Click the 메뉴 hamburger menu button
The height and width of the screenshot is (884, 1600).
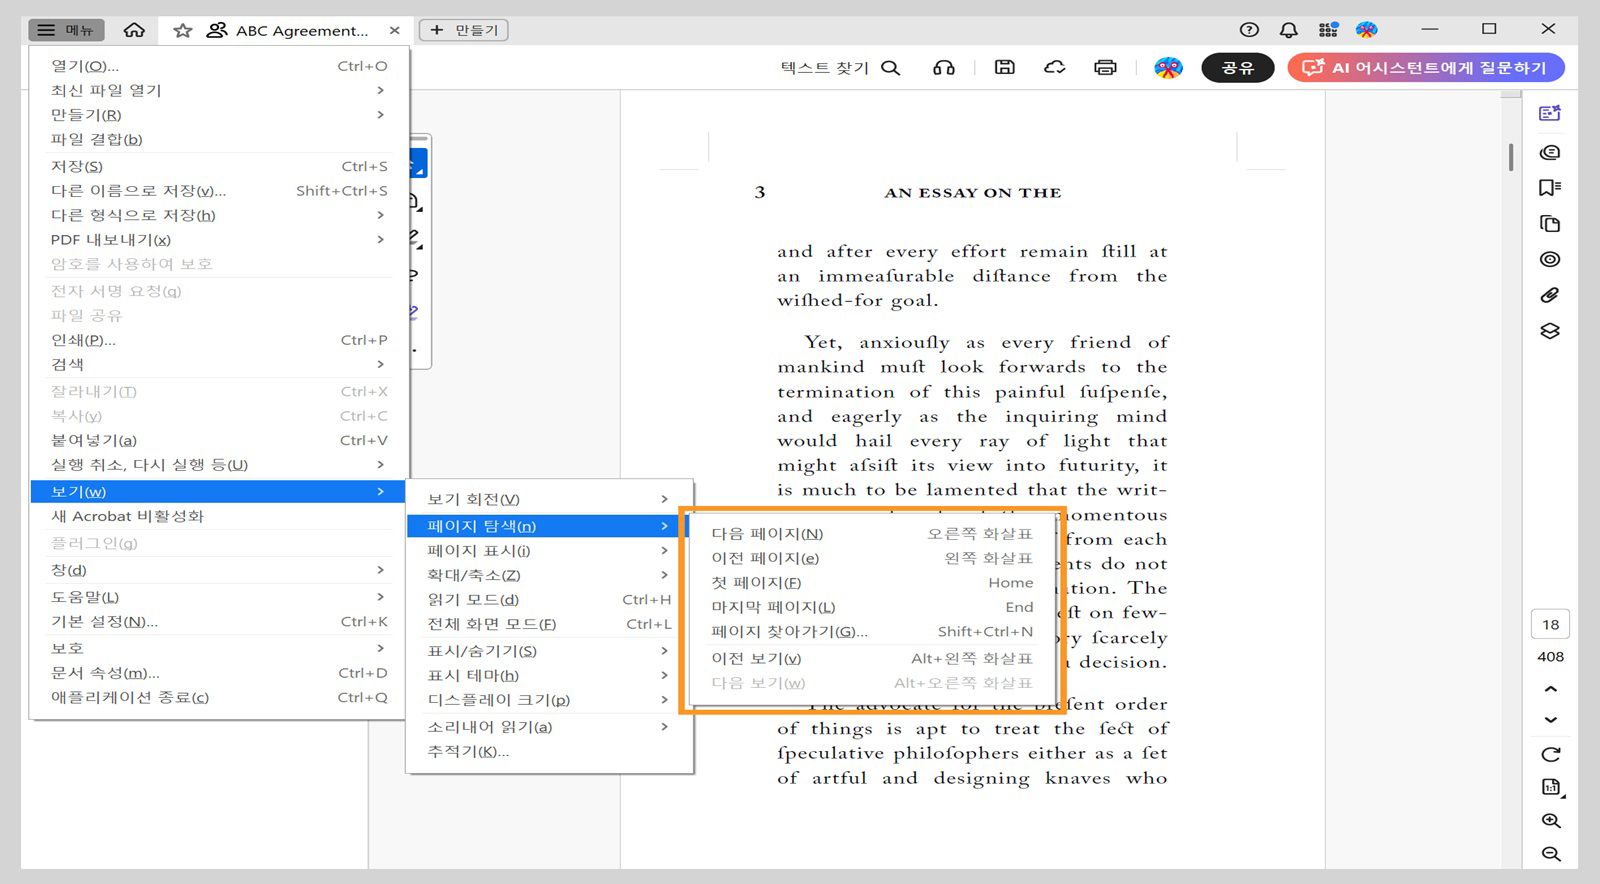66,30
